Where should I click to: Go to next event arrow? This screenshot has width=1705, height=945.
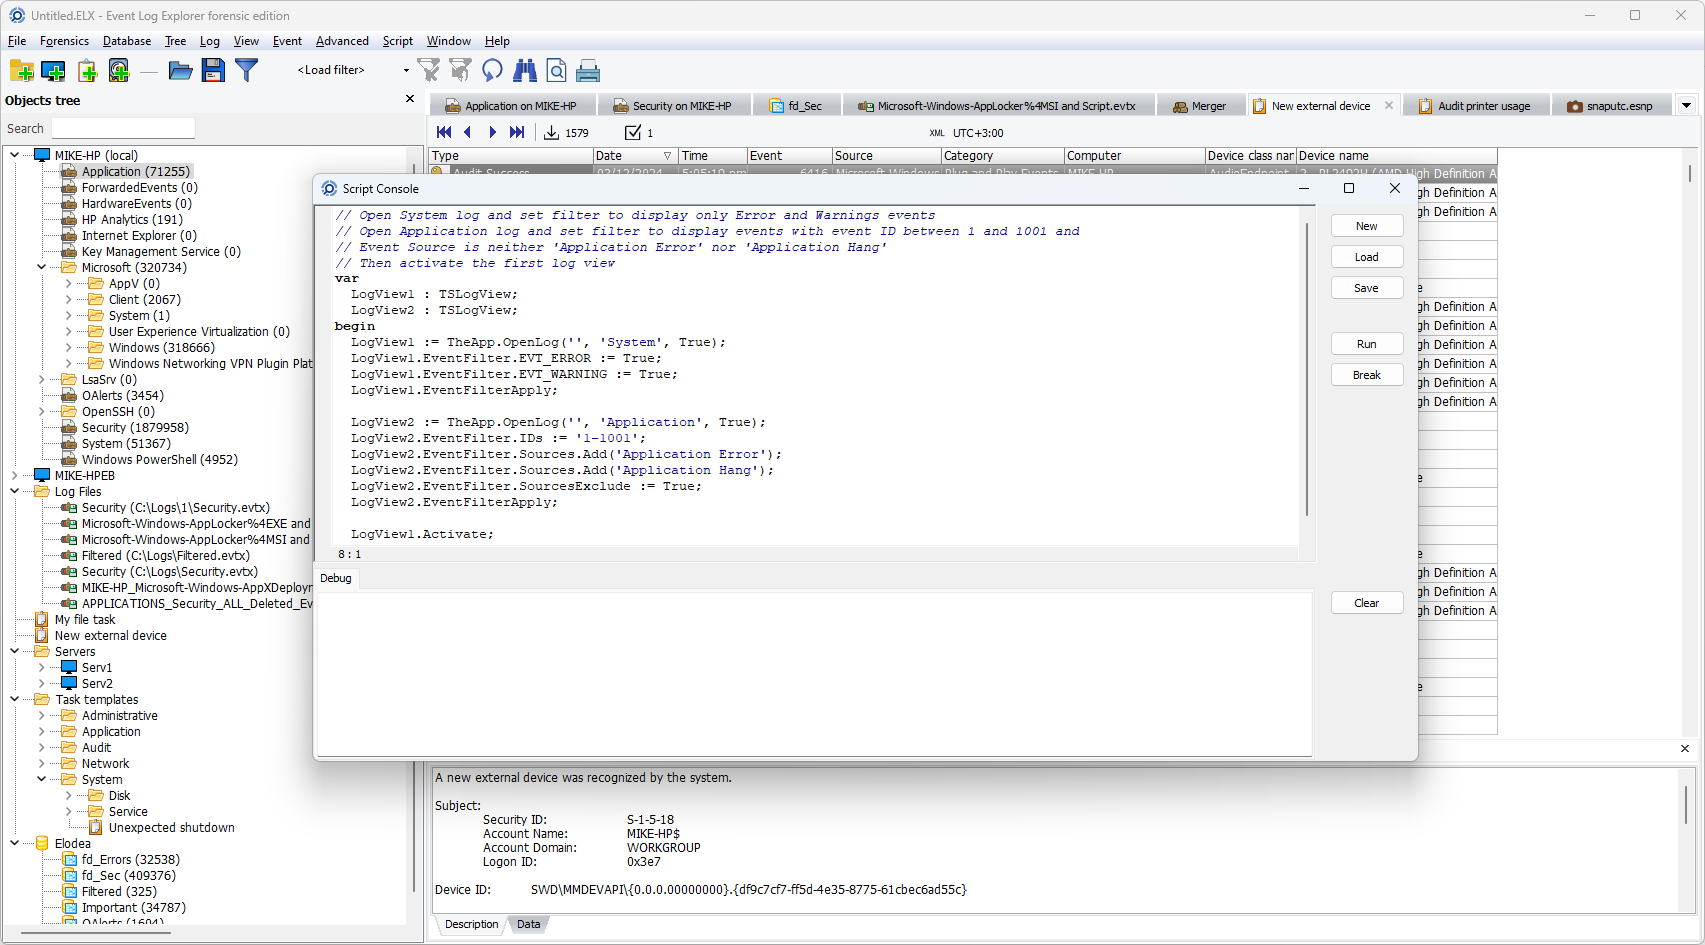(492, 132)
